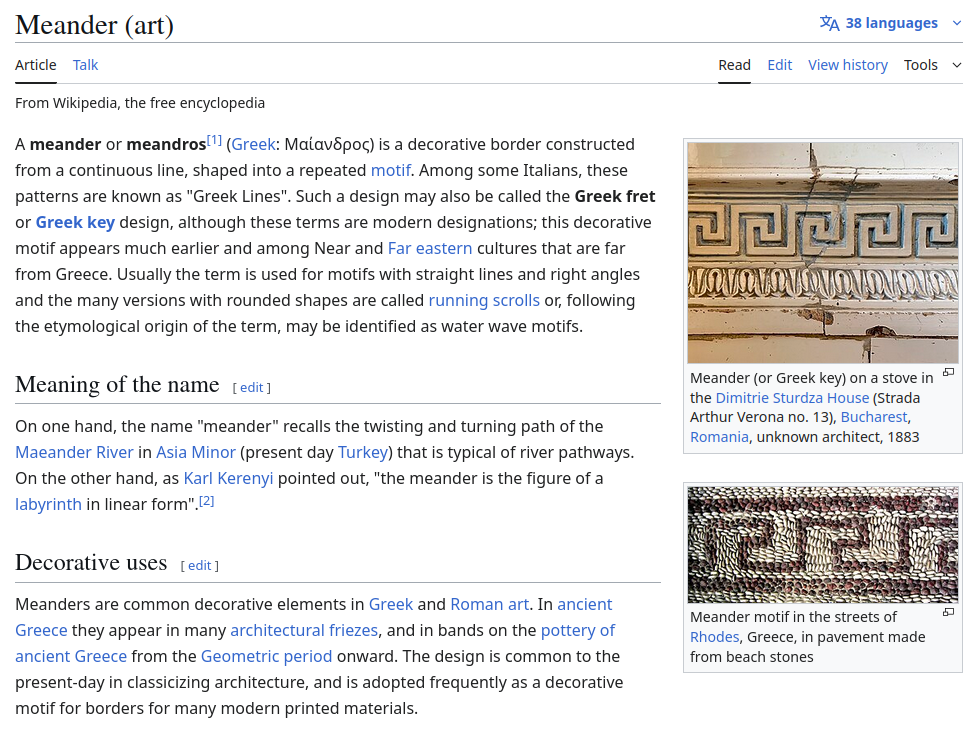
Task: Click the Meaning of the name heading
Action: 117,384
